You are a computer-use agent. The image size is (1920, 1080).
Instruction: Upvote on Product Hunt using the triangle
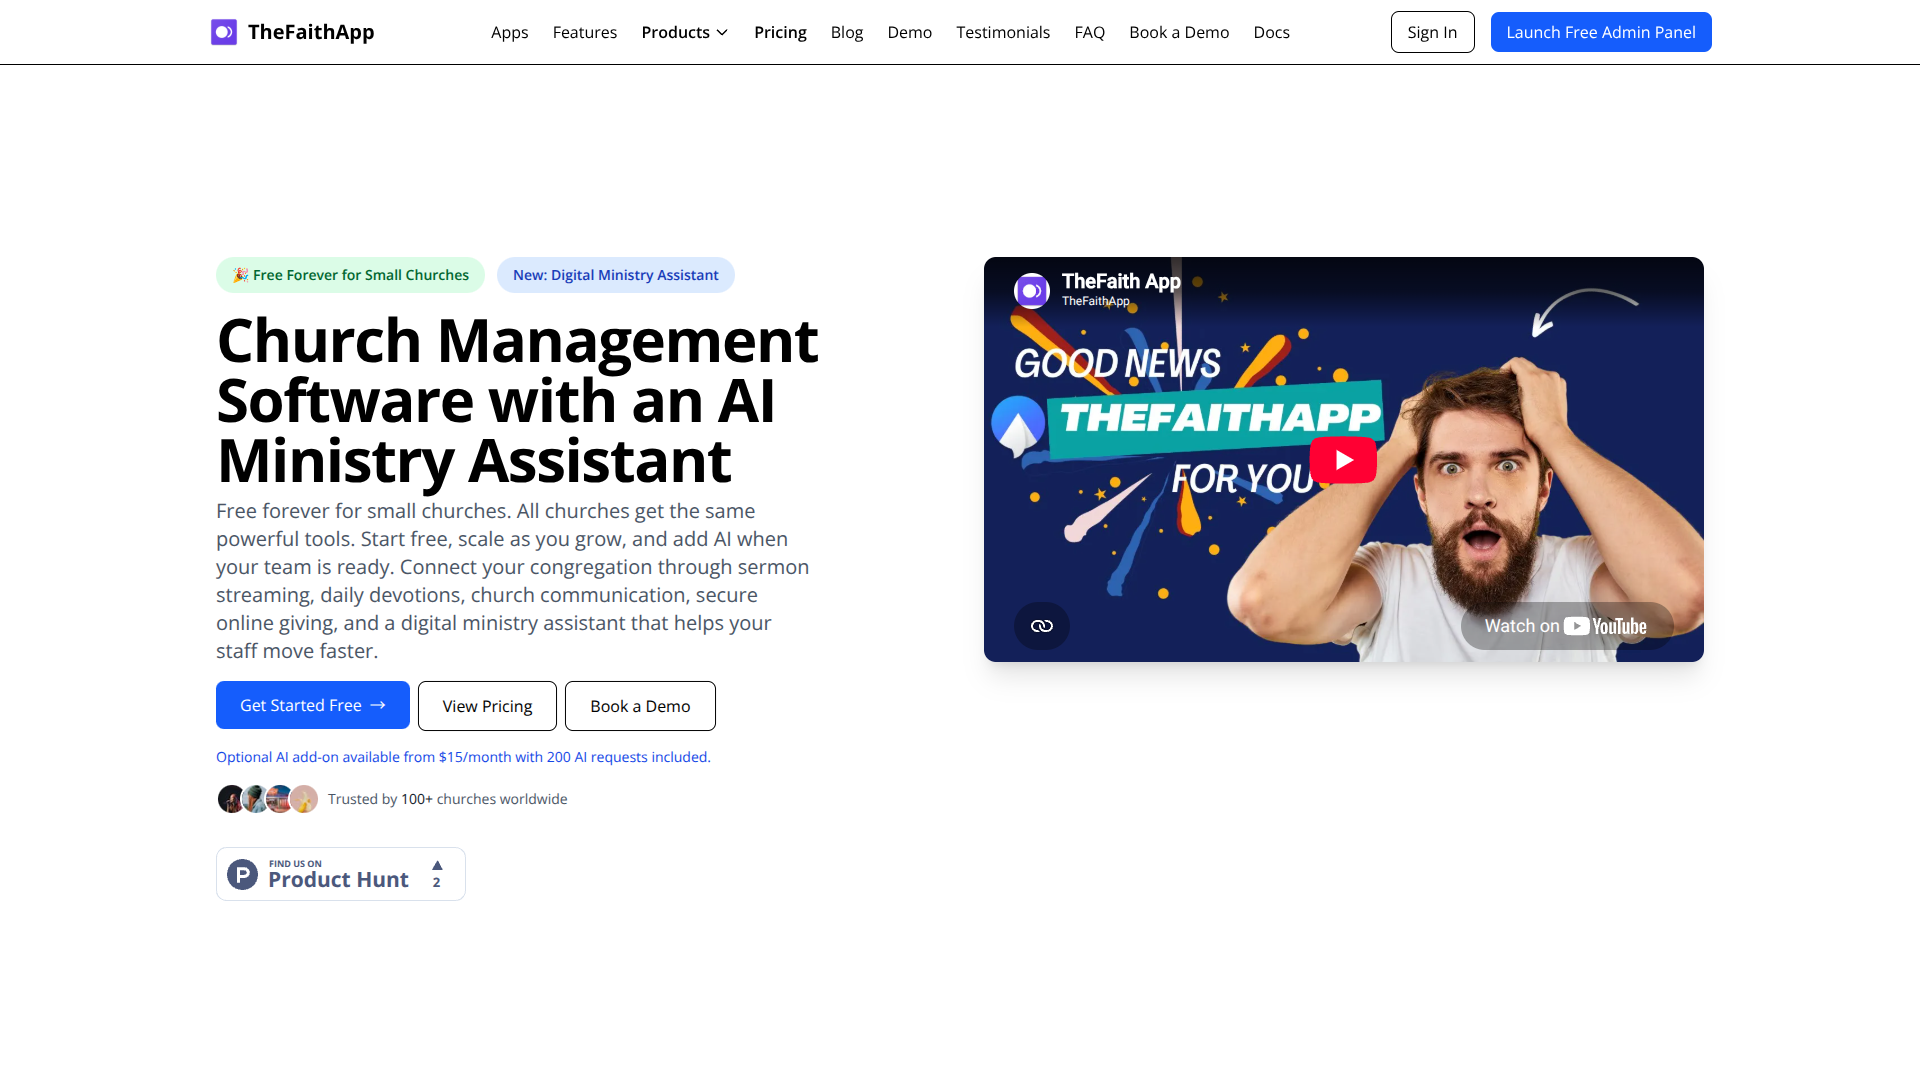(437, 865)
